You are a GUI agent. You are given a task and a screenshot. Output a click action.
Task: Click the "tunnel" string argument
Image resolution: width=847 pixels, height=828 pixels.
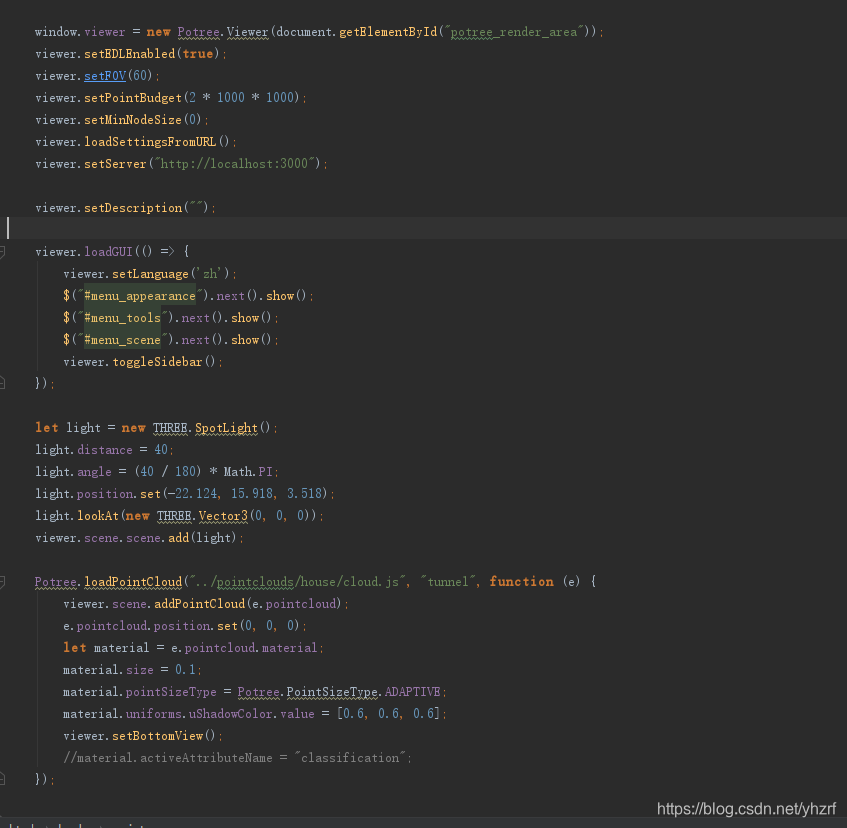tap(448, 582)
